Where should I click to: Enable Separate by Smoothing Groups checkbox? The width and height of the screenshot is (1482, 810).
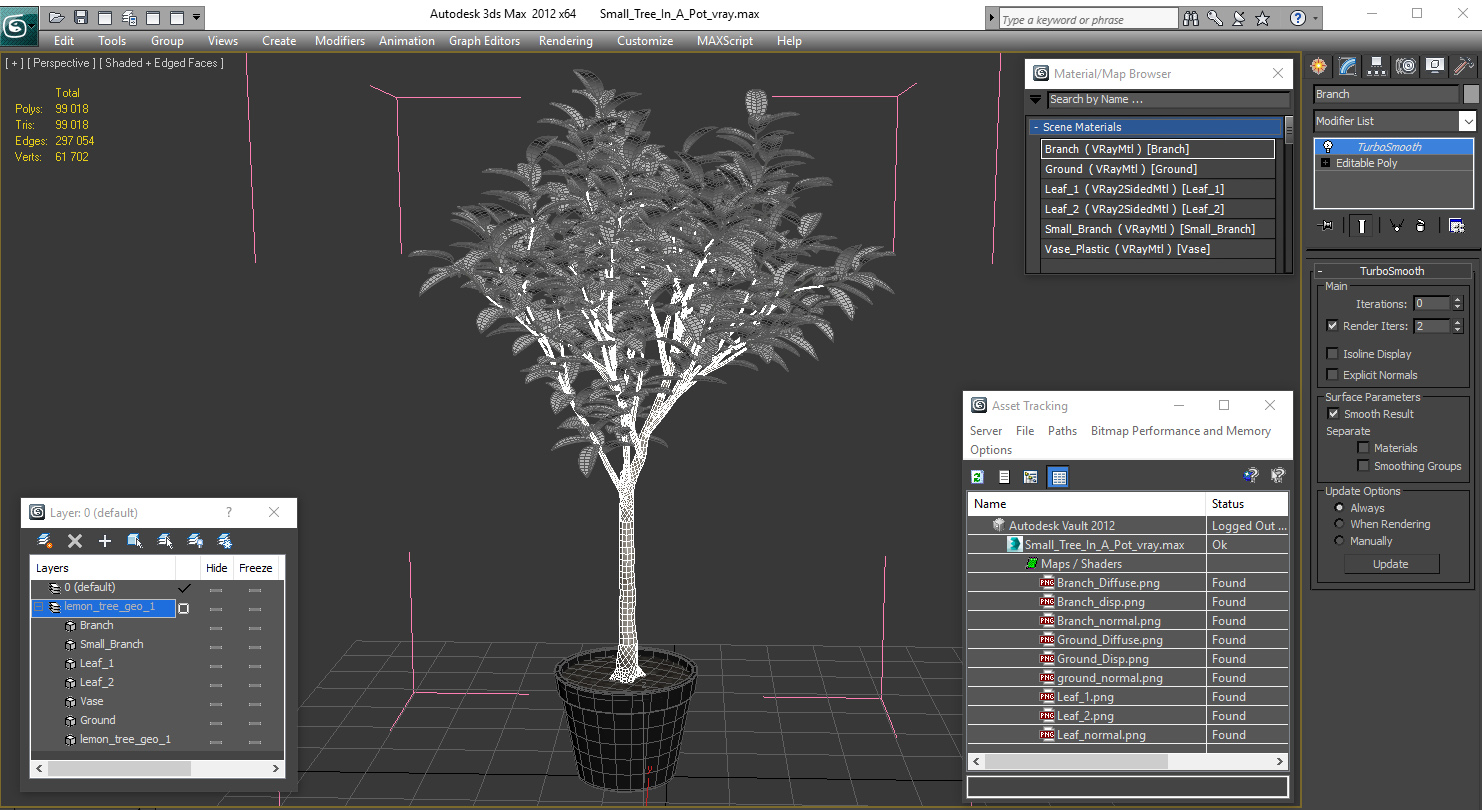pos(1363,466)
